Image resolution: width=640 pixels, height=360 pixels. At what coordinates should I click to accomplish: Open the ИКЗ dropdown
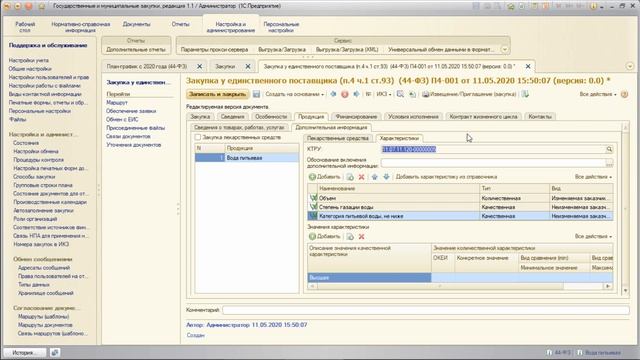[x=384, y=94]
